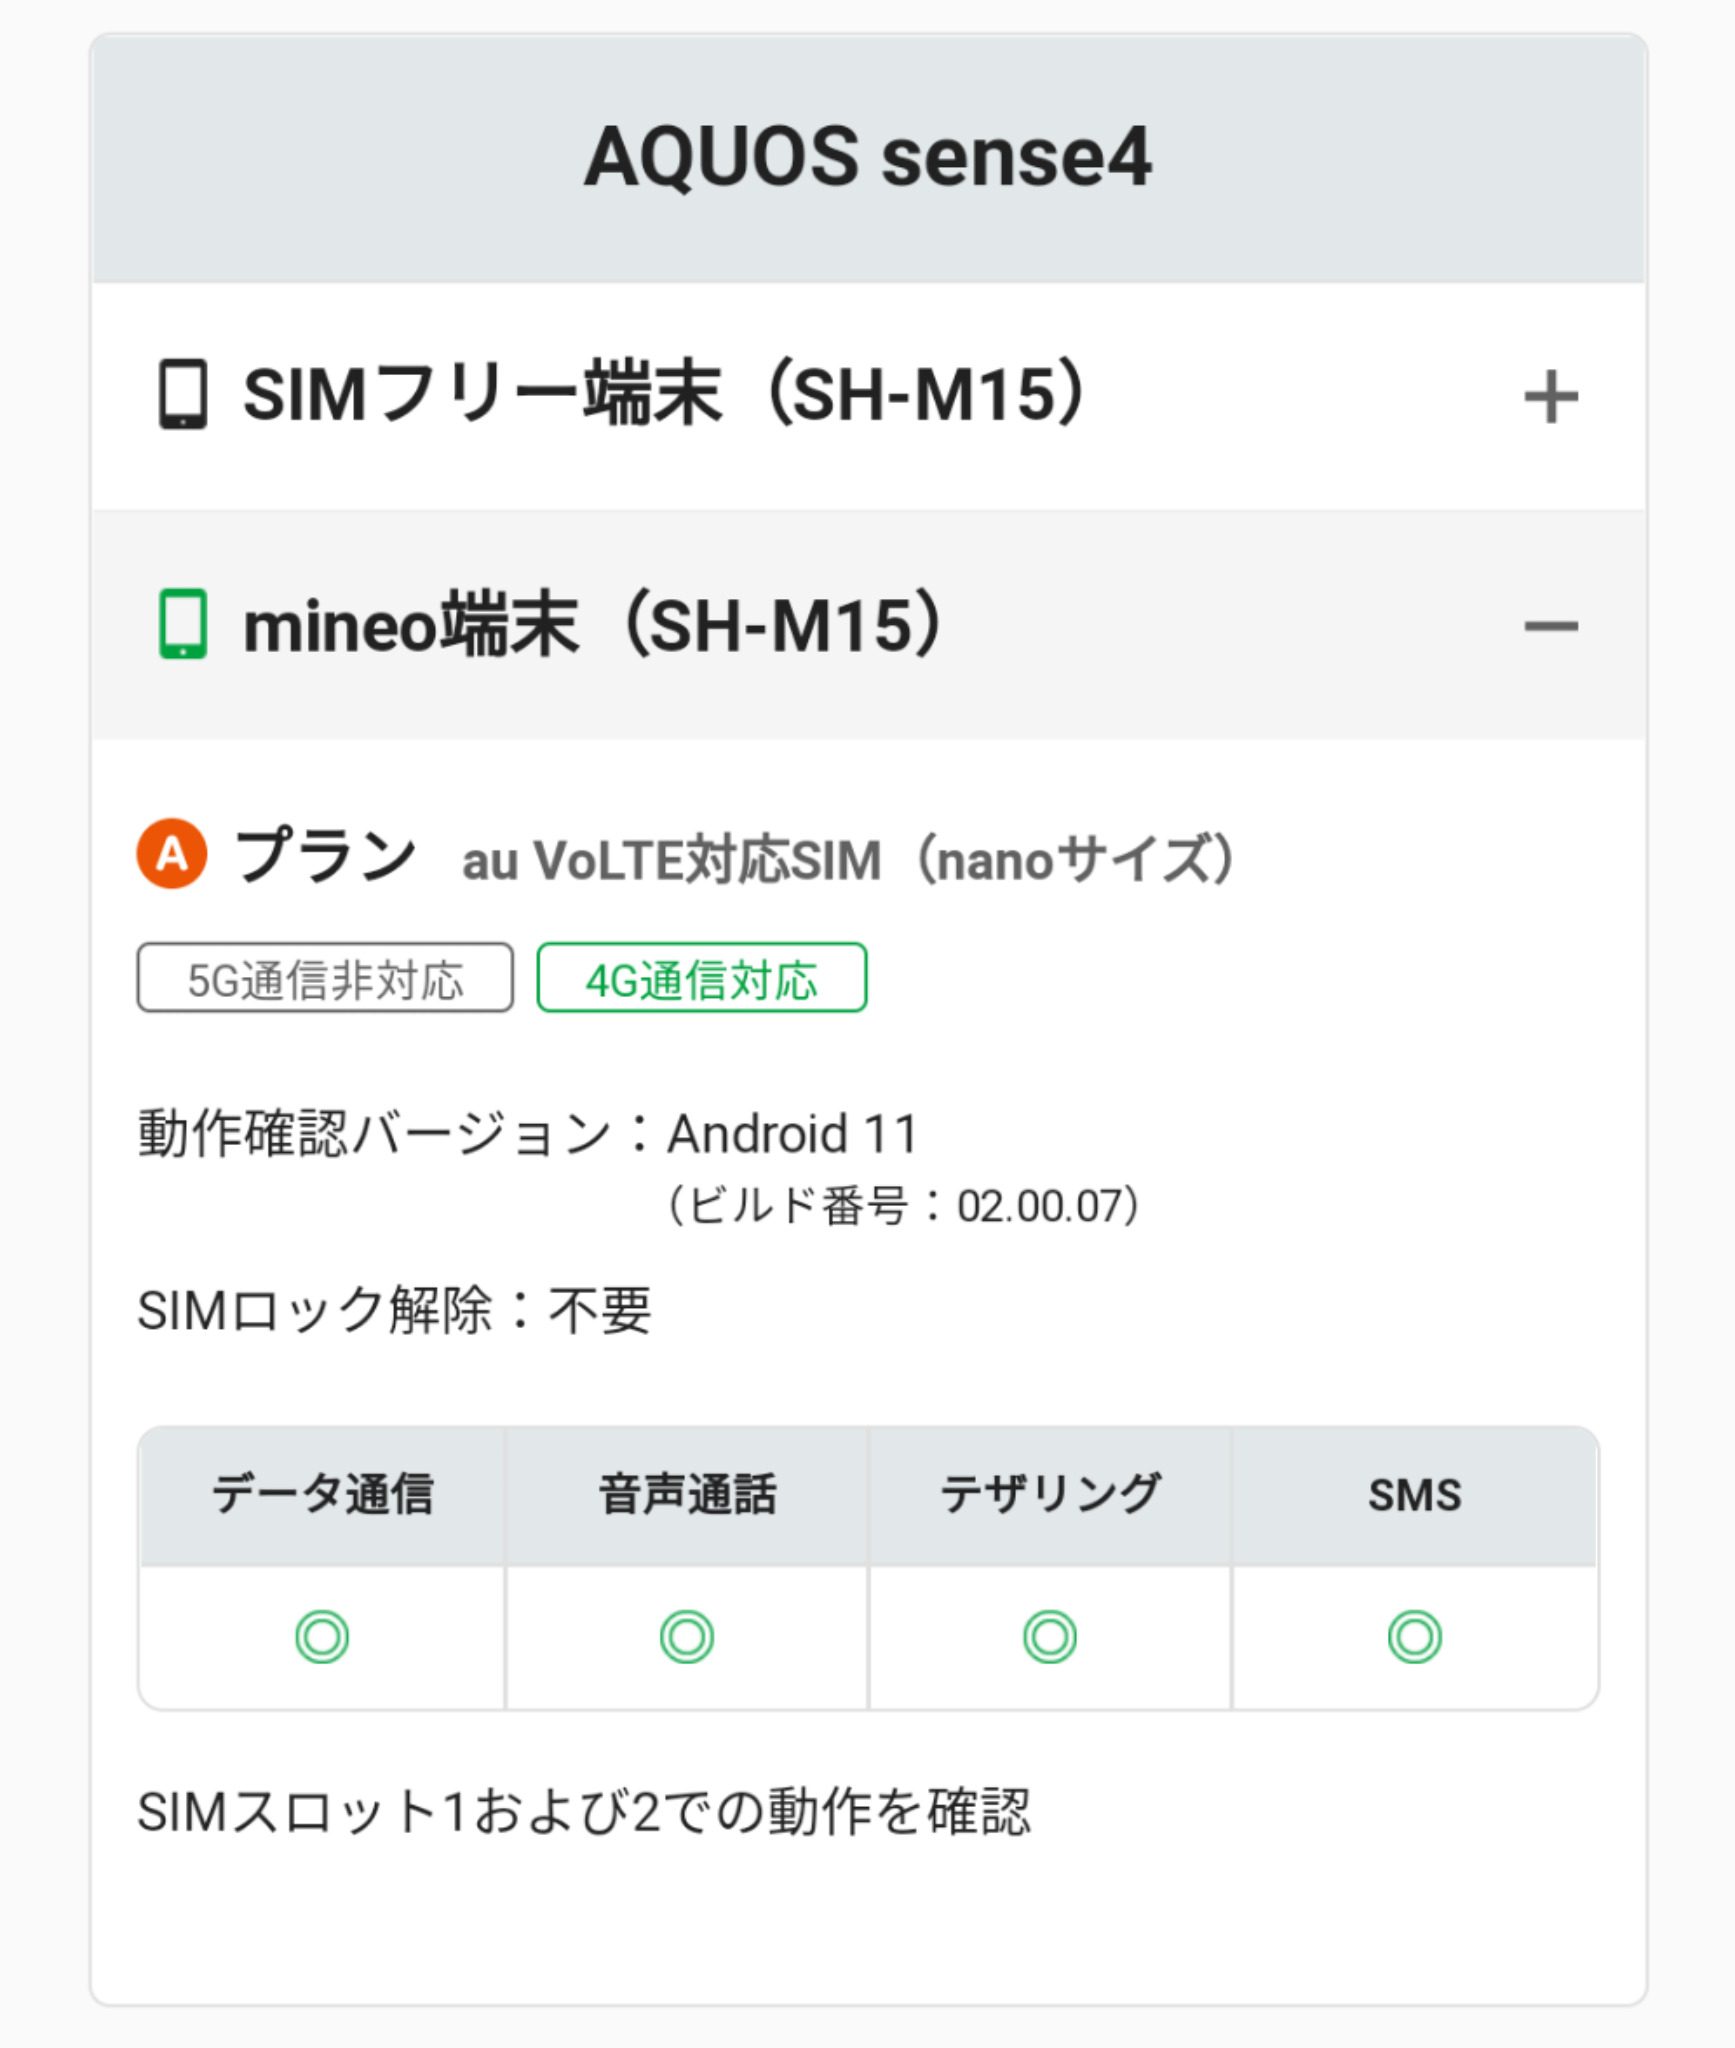Click the mineo端末（SH-M15） row title
This screenshot has width=1735, height=2048.
click(593, 625)
